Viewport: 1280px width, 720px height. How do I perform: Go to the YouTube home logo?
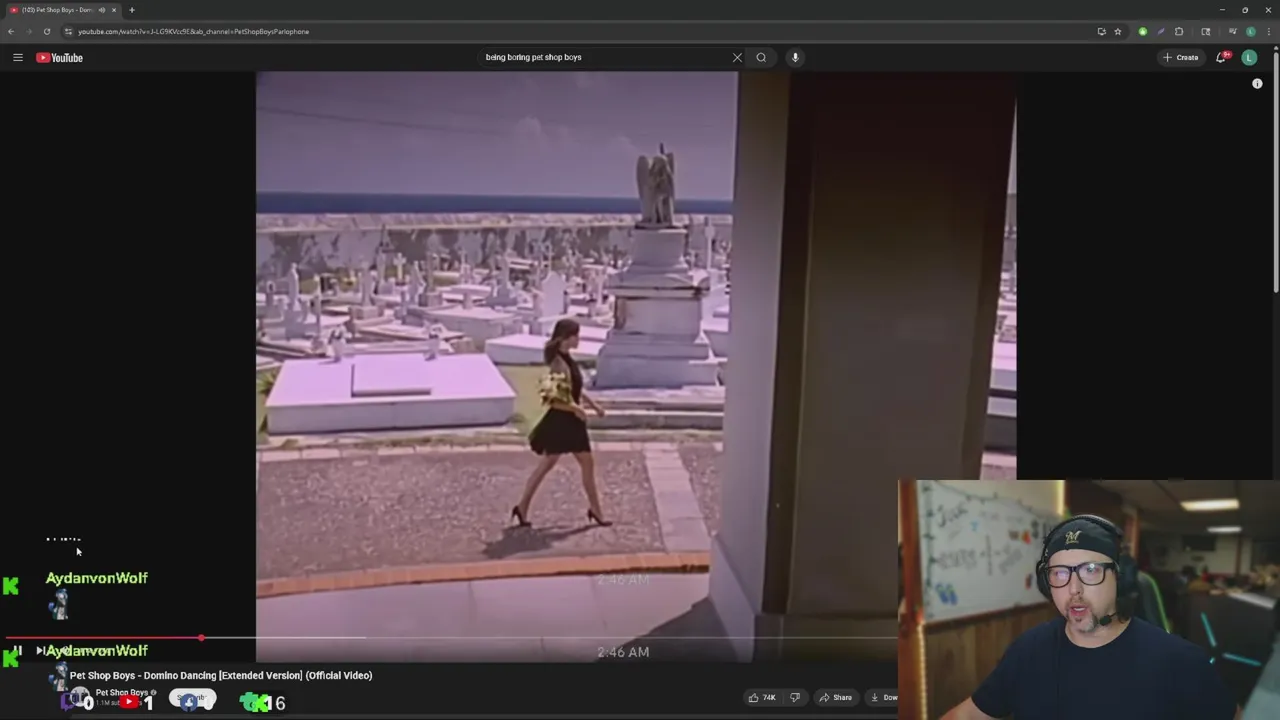pyautogui.click(x=60, y=57)
